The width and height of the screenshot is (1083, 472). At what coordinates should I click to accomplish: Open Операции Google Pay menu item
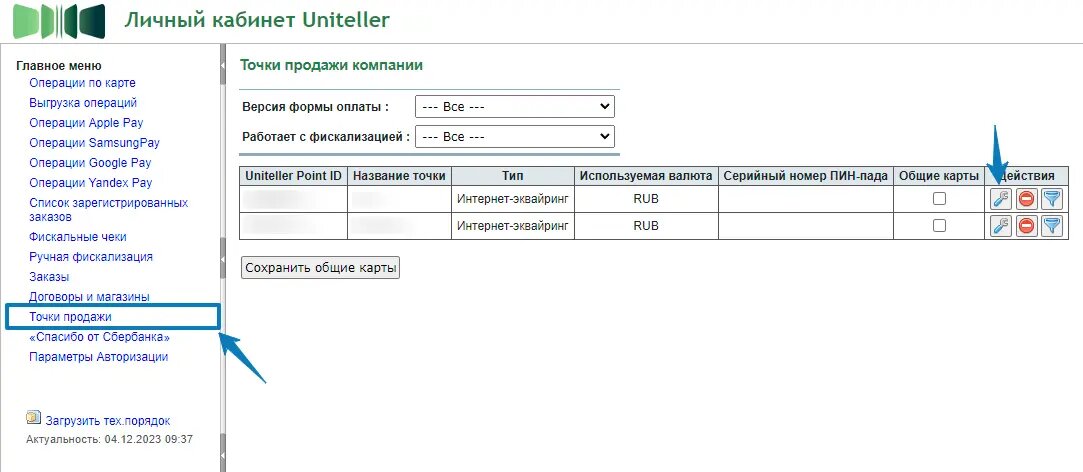coord(90,163)
